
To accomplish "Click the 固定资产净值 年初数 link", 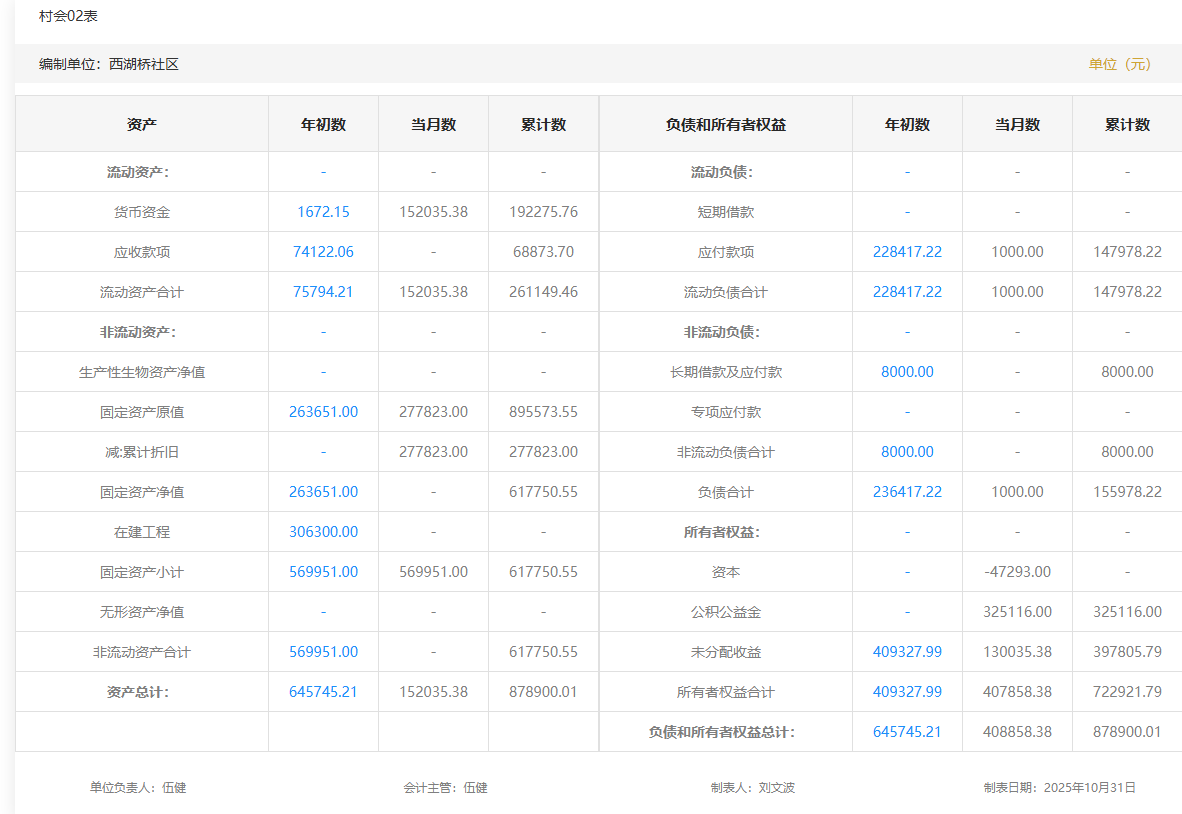I will tap(323, 492).
